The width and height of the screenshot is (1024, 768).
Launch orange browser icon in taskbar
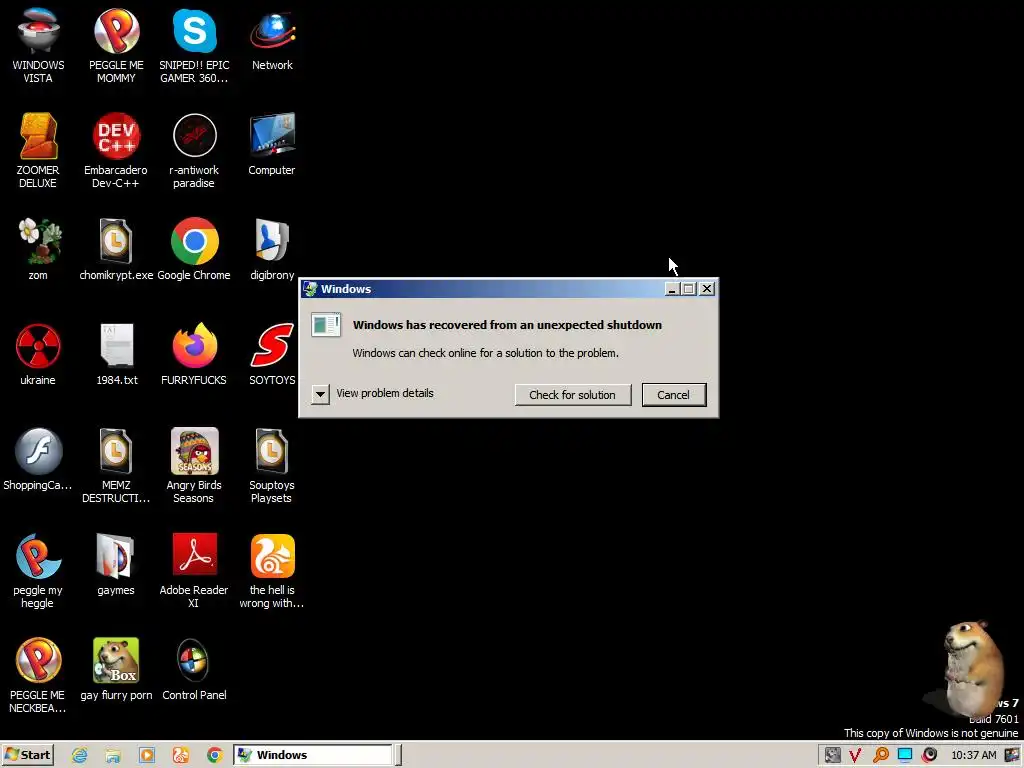click(181, 756)
